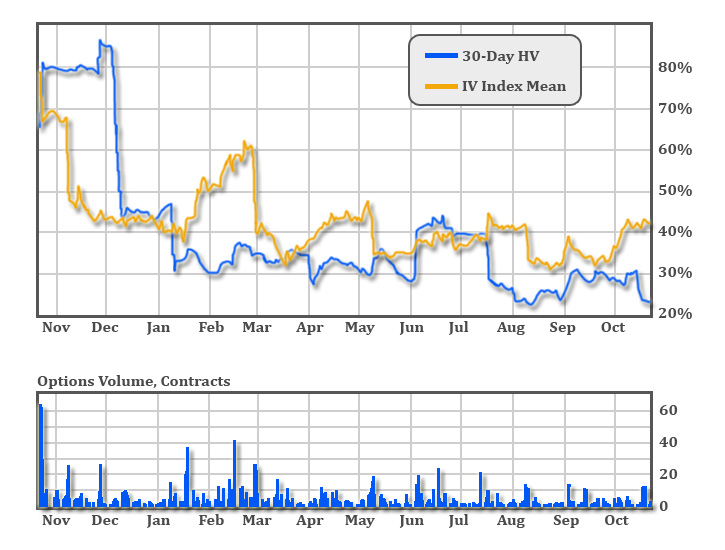Click the orange IV Index Mean legend swatch
The height and width of the screenshot is (550, 725).
click(x=441, y=86)
